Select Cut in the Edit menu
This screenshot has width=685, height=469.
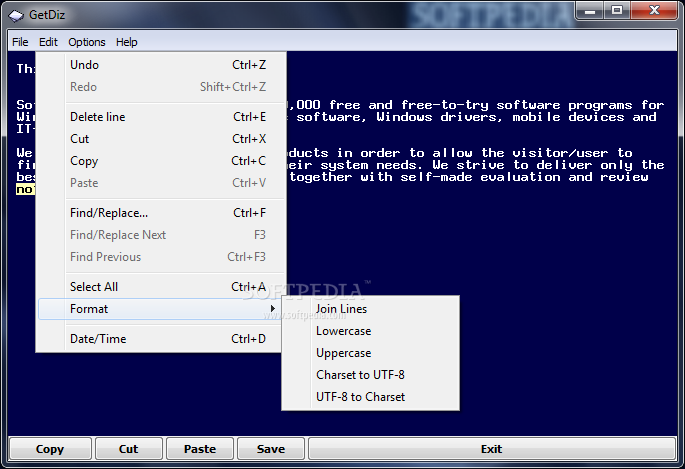(161, 139)
